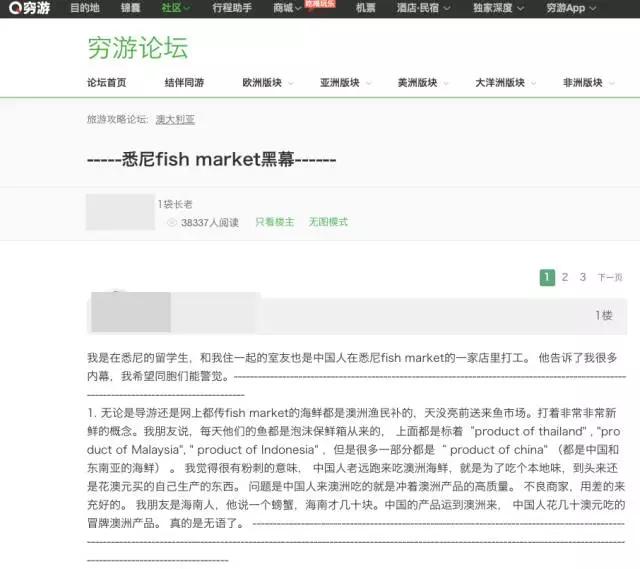640x569 pixels.
Task: Expand the 穷游App dropdown
Action: [571, 8]
